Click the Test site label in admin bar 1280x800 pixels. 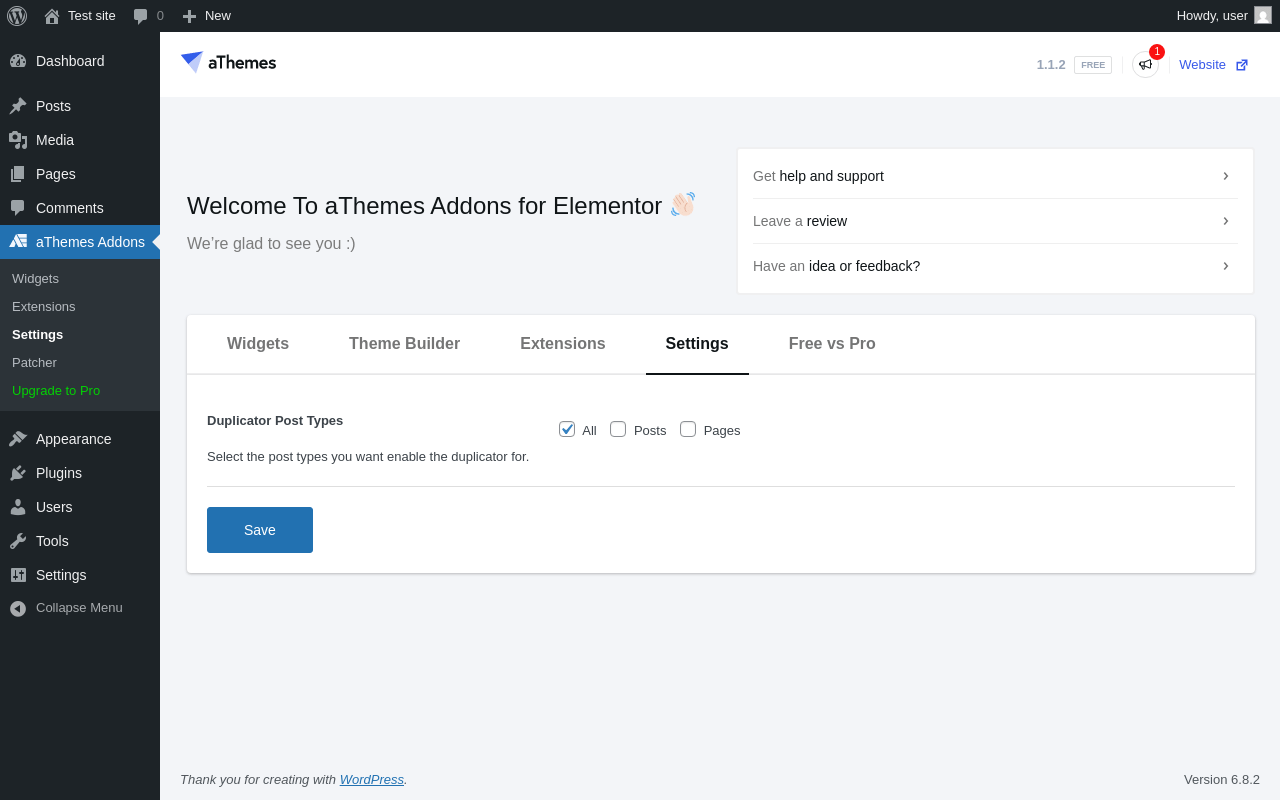[92, 16]
